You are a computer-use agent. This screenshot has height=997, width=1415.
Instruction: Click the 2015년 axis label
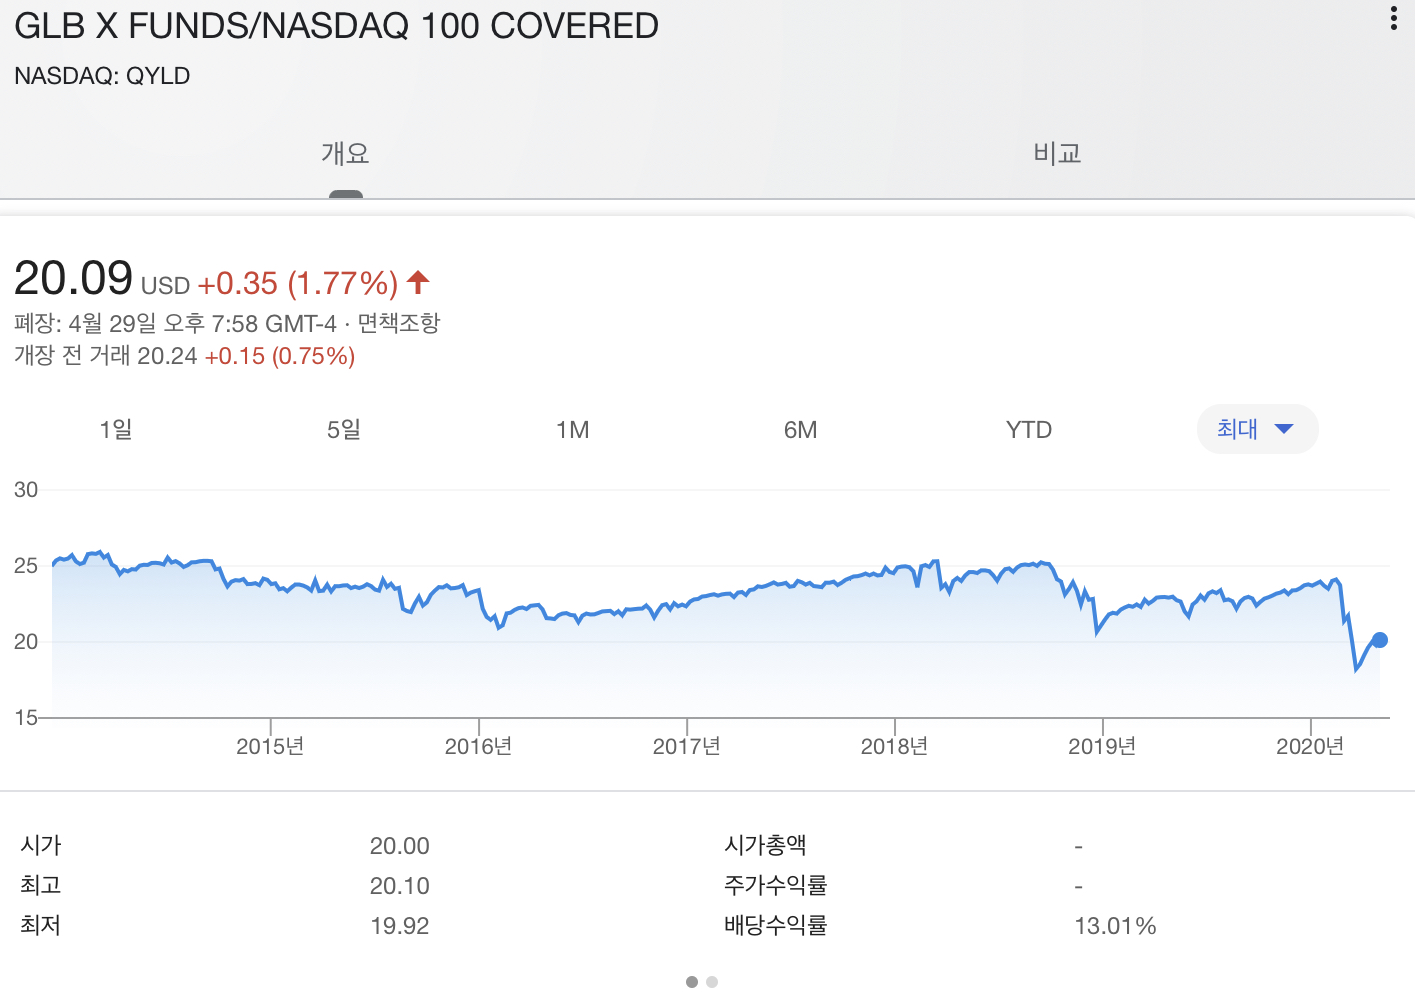(x=270, y=746)
